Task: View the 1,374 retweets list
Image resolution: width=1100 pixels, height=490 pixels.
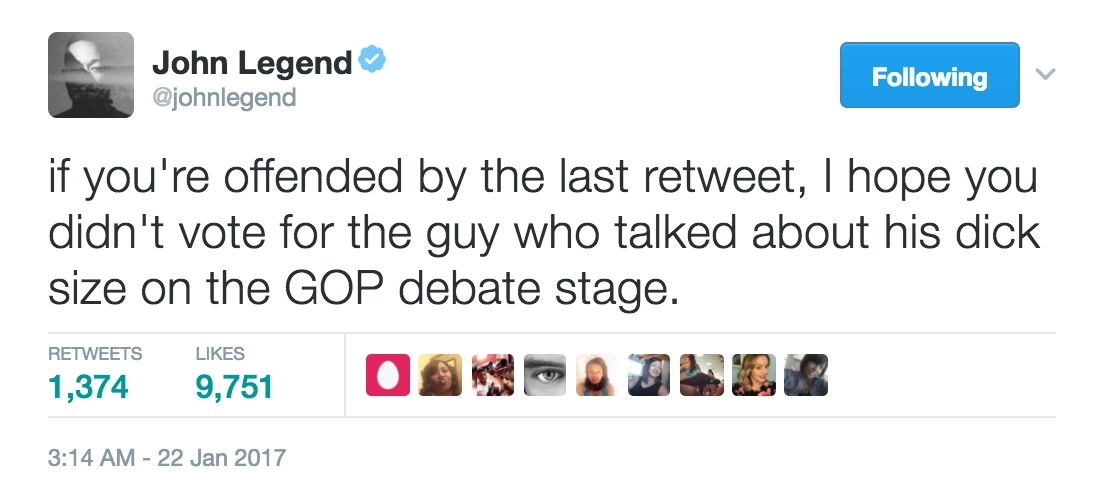Action: [88, 387]
